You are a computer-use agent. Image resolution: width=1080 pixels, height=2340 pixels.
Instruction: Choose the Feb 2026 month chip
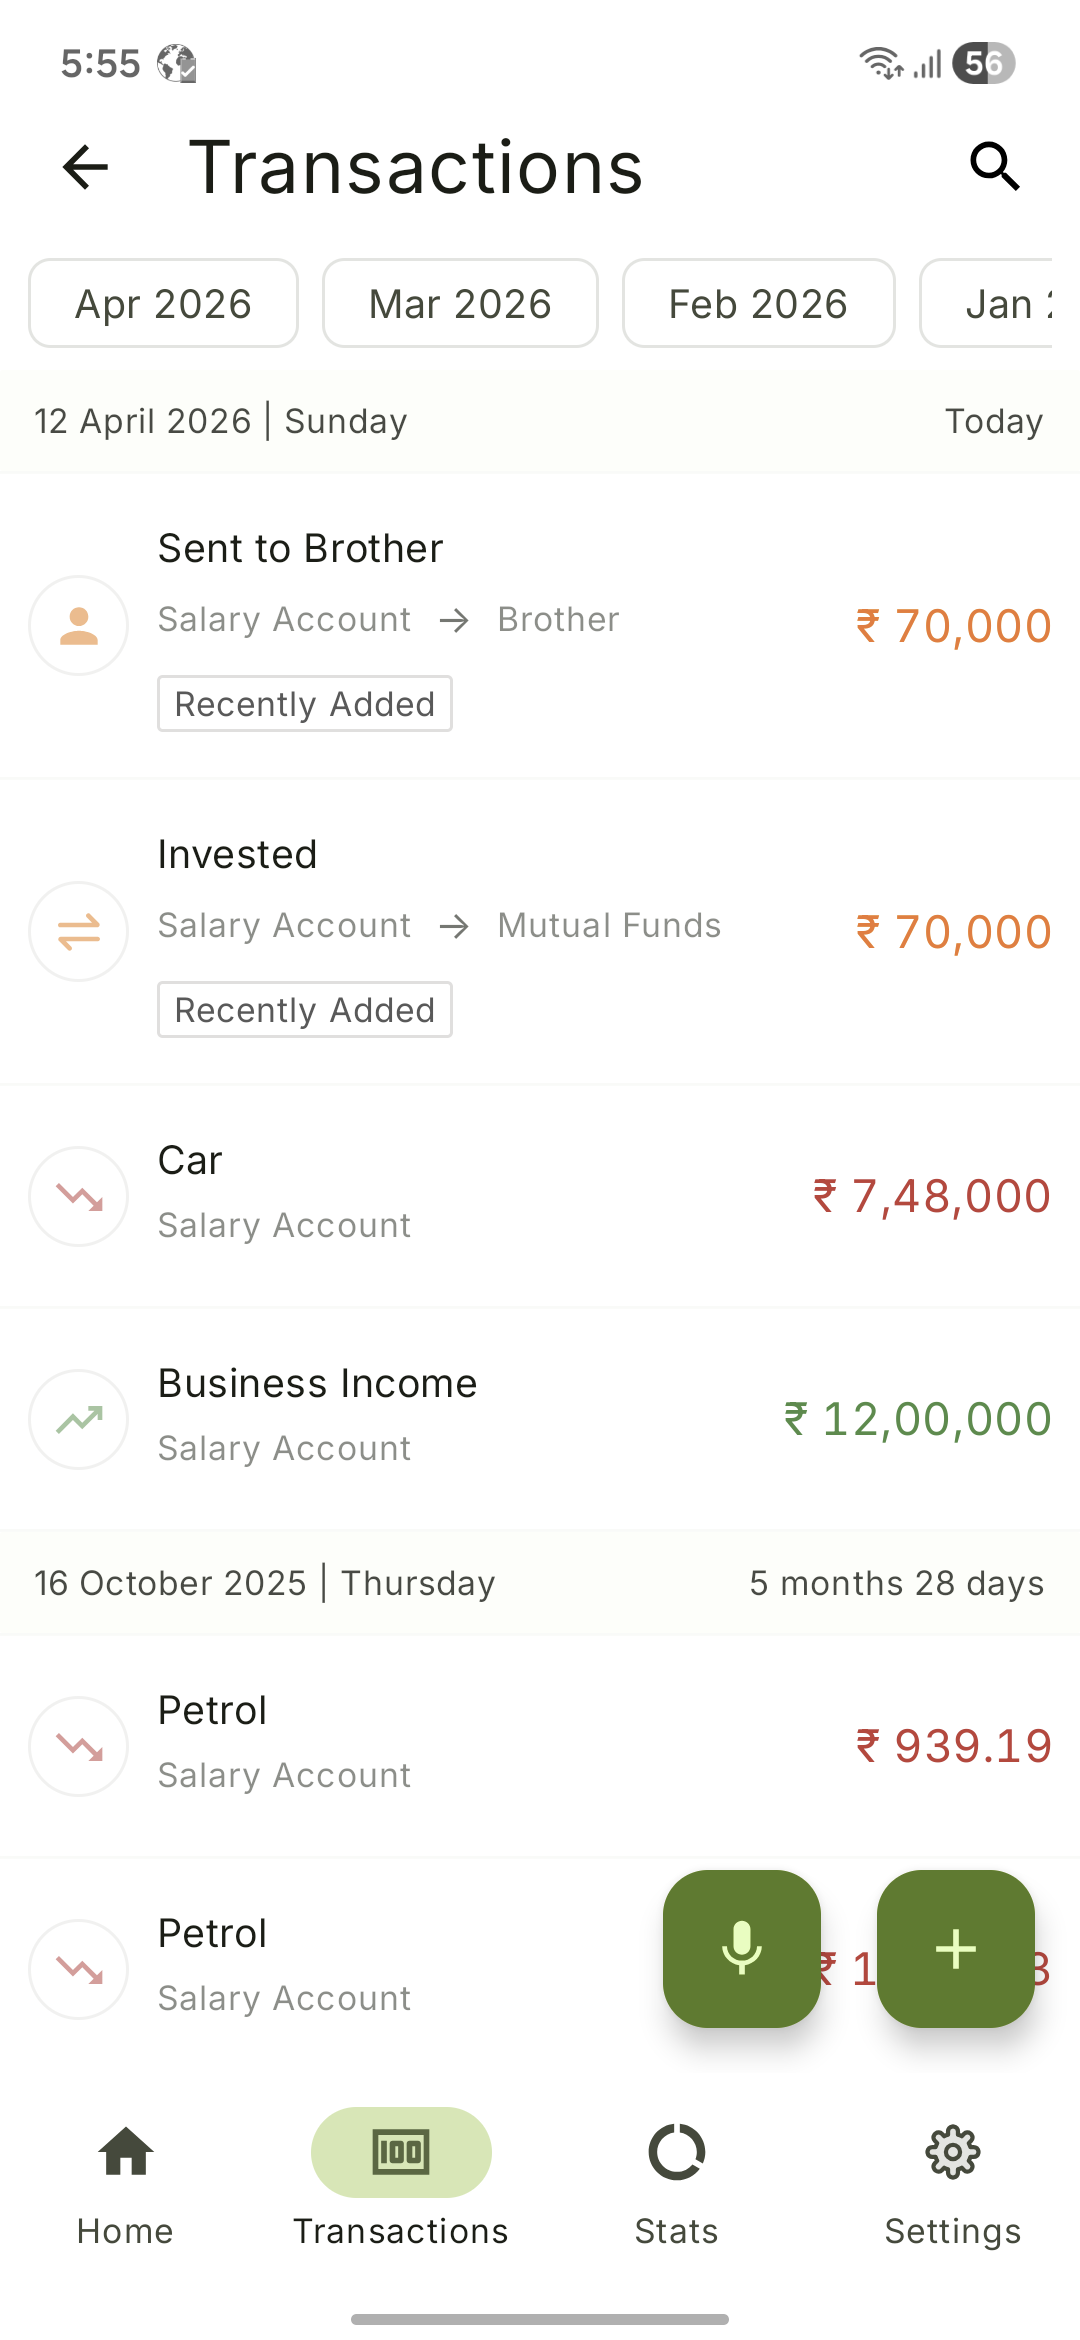pos(758,304)
